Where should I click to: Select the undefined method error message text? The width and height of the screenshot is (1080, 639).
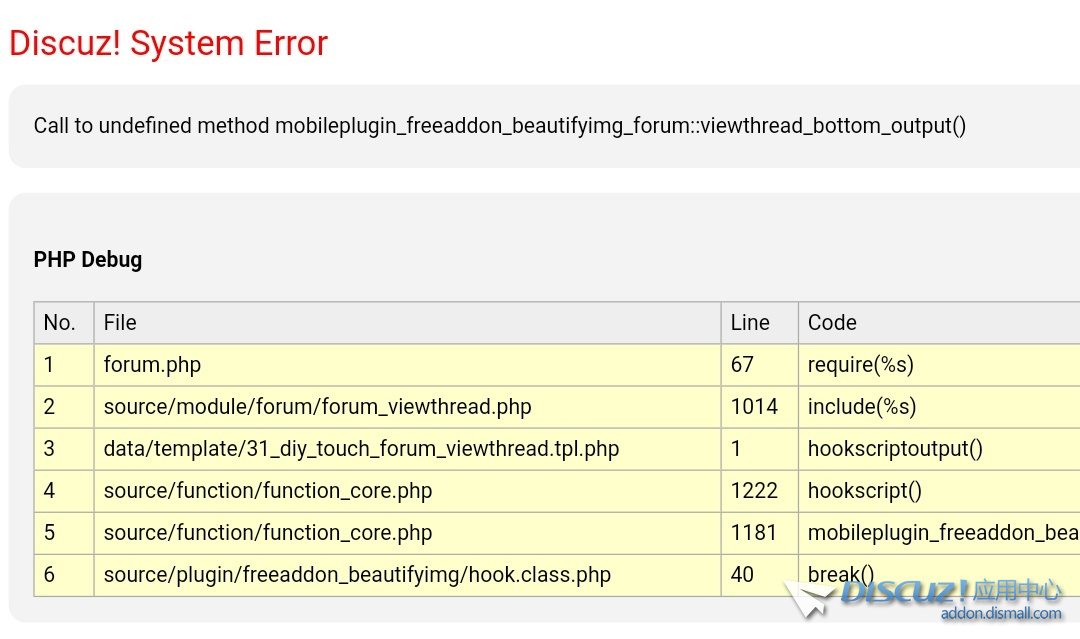499,125
